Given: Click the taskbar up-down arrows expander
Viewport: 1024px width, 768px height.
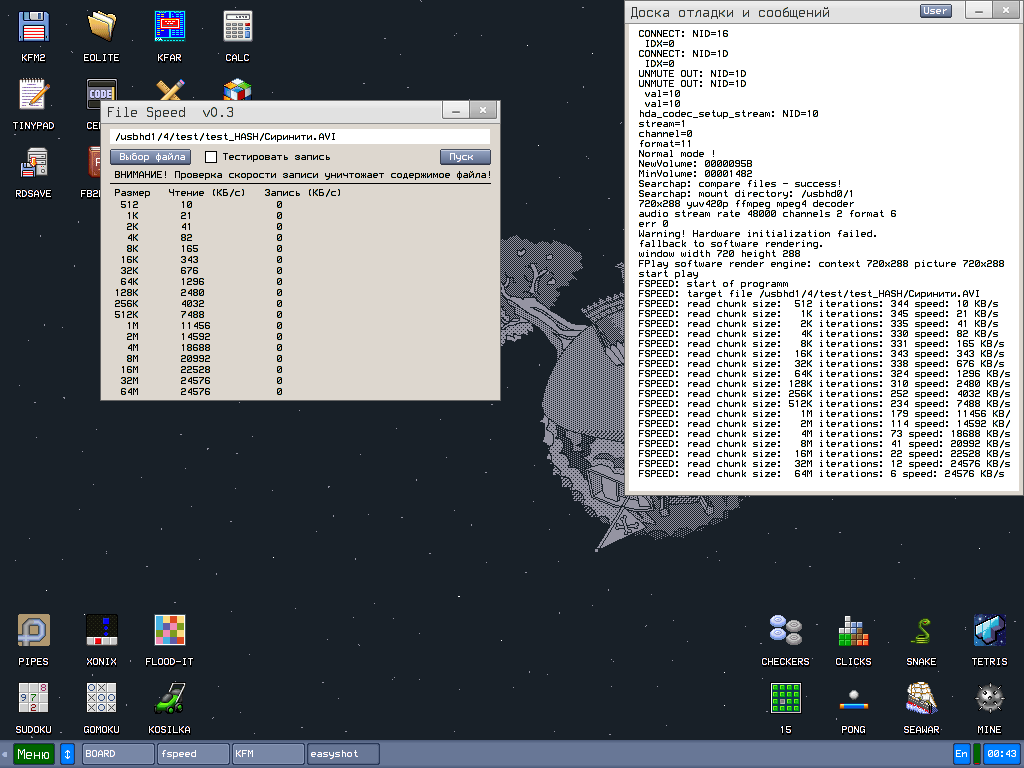Looking at the screenshot, I should click(68, 753).
